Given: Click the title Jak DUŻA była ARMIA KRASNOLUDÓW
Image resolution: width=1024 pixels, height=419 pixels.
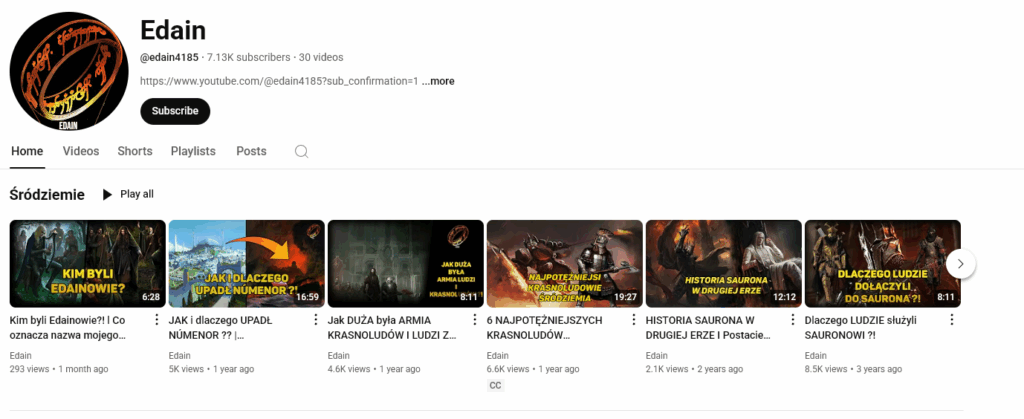Looking at the screenshot, I should tap(392, 328).
